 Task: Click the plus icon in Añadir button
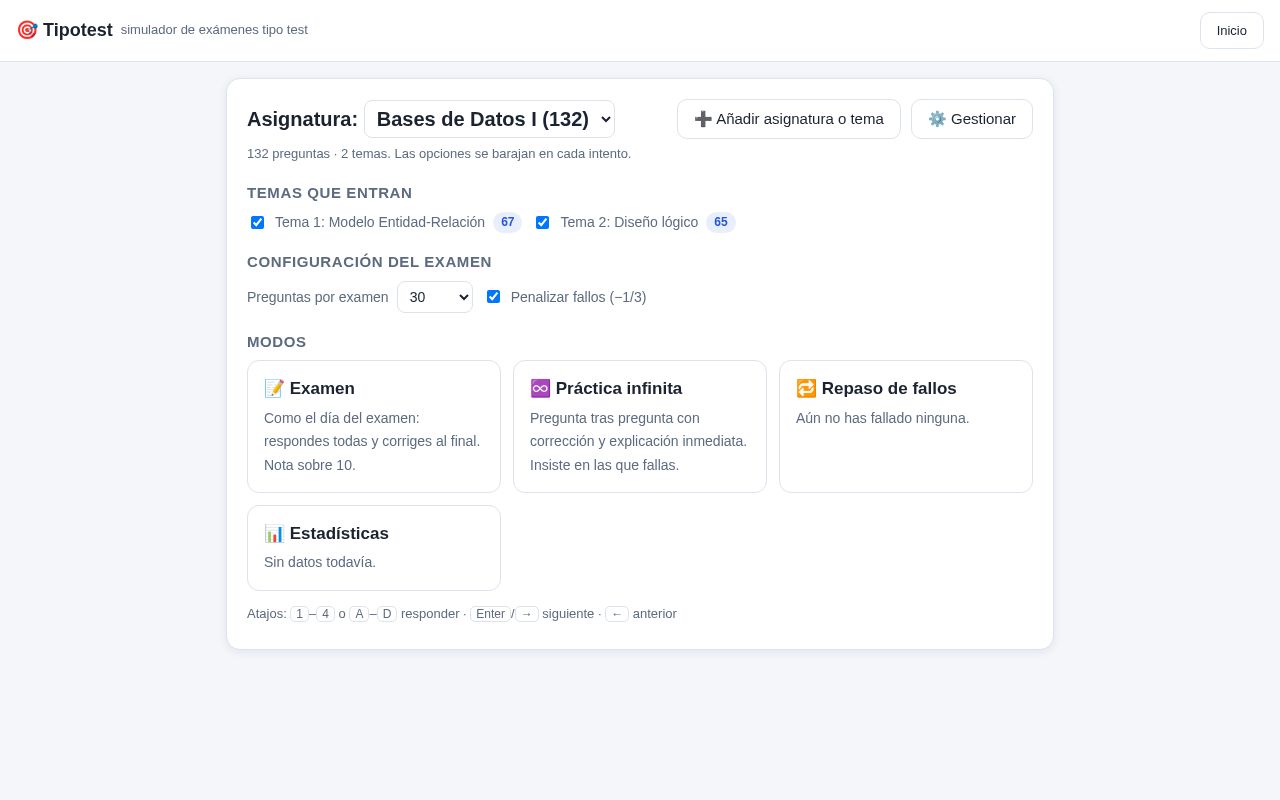[x=703, y=119]
